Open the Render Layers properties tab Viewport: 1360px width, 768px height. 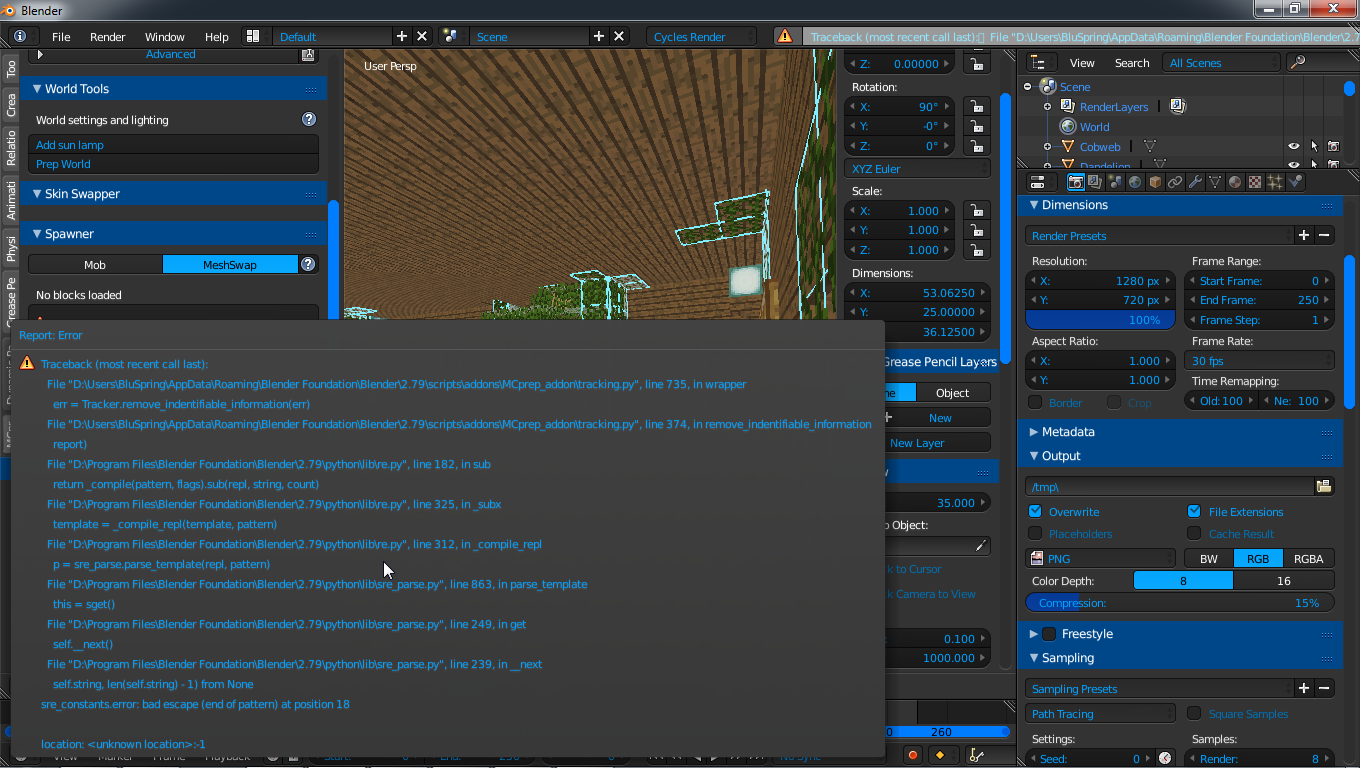[1095, 182]
